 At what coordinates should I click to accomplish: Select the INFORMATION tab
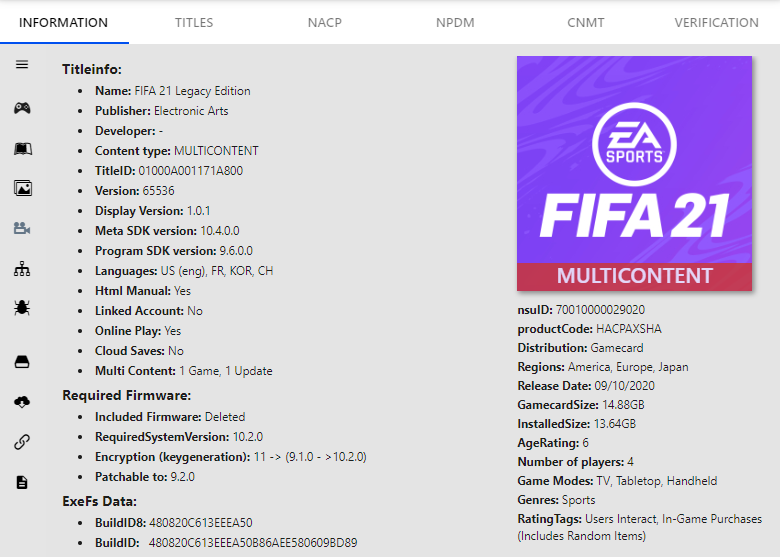pos(64,22)
